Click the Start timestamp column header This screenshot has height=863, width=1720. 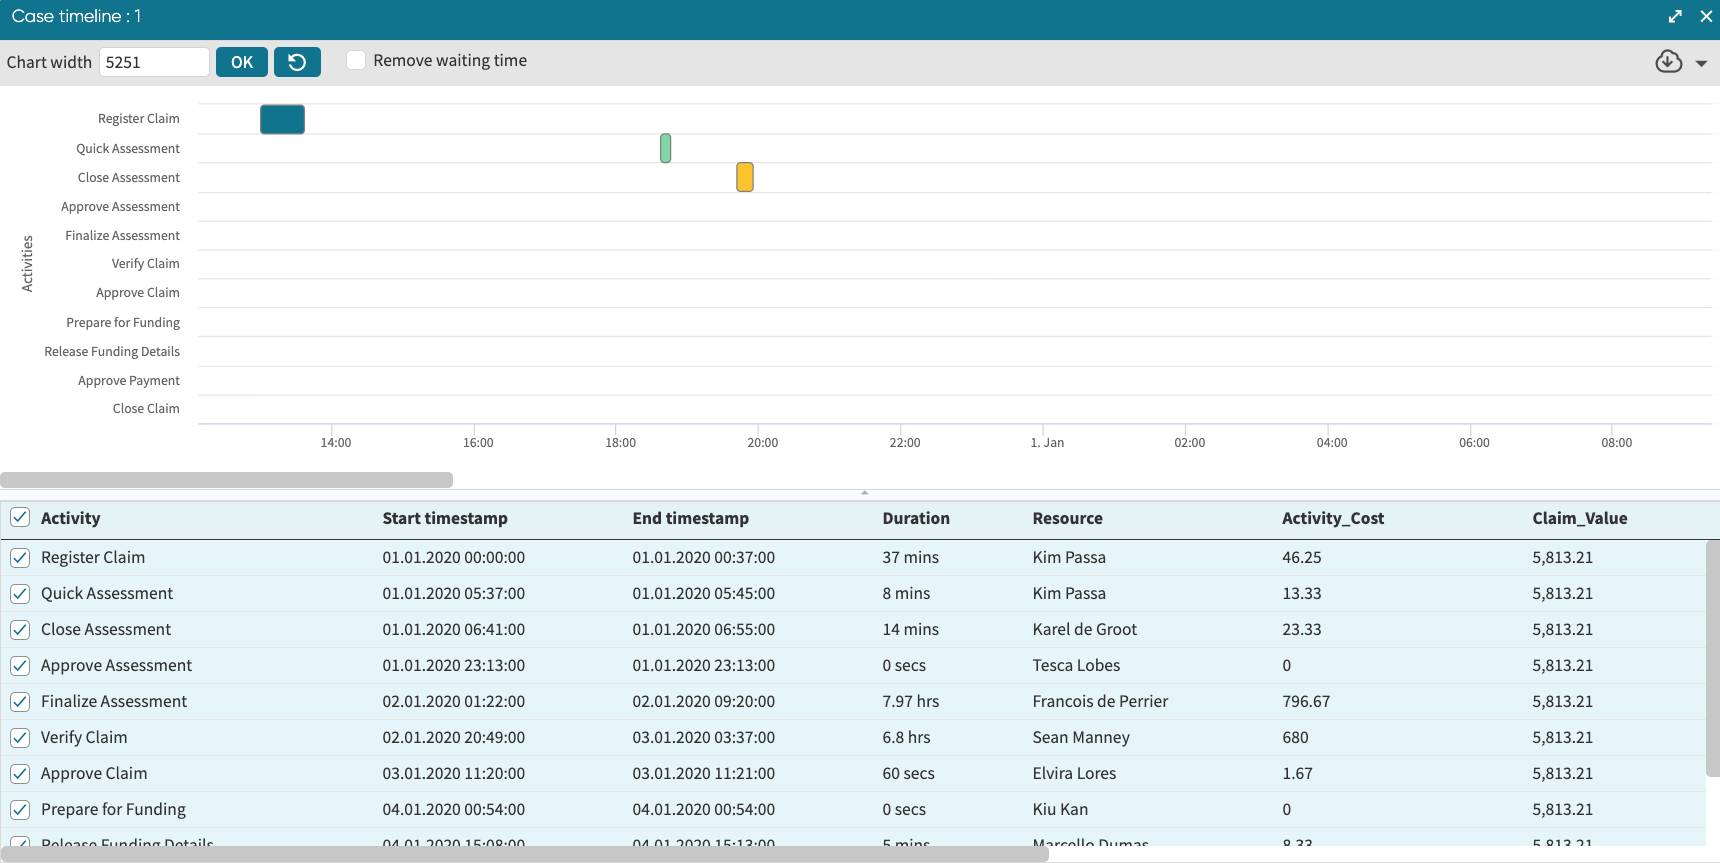click(444, 518)
